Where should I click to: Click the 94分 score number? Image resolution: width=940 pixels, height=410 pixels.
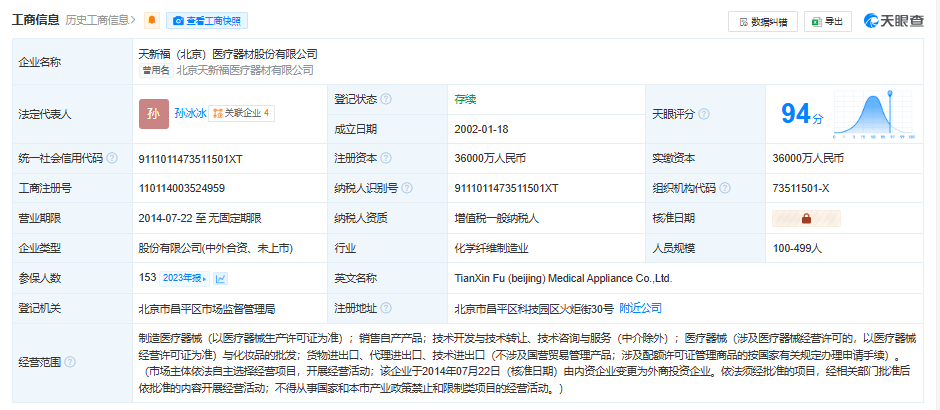pos(802,114)
